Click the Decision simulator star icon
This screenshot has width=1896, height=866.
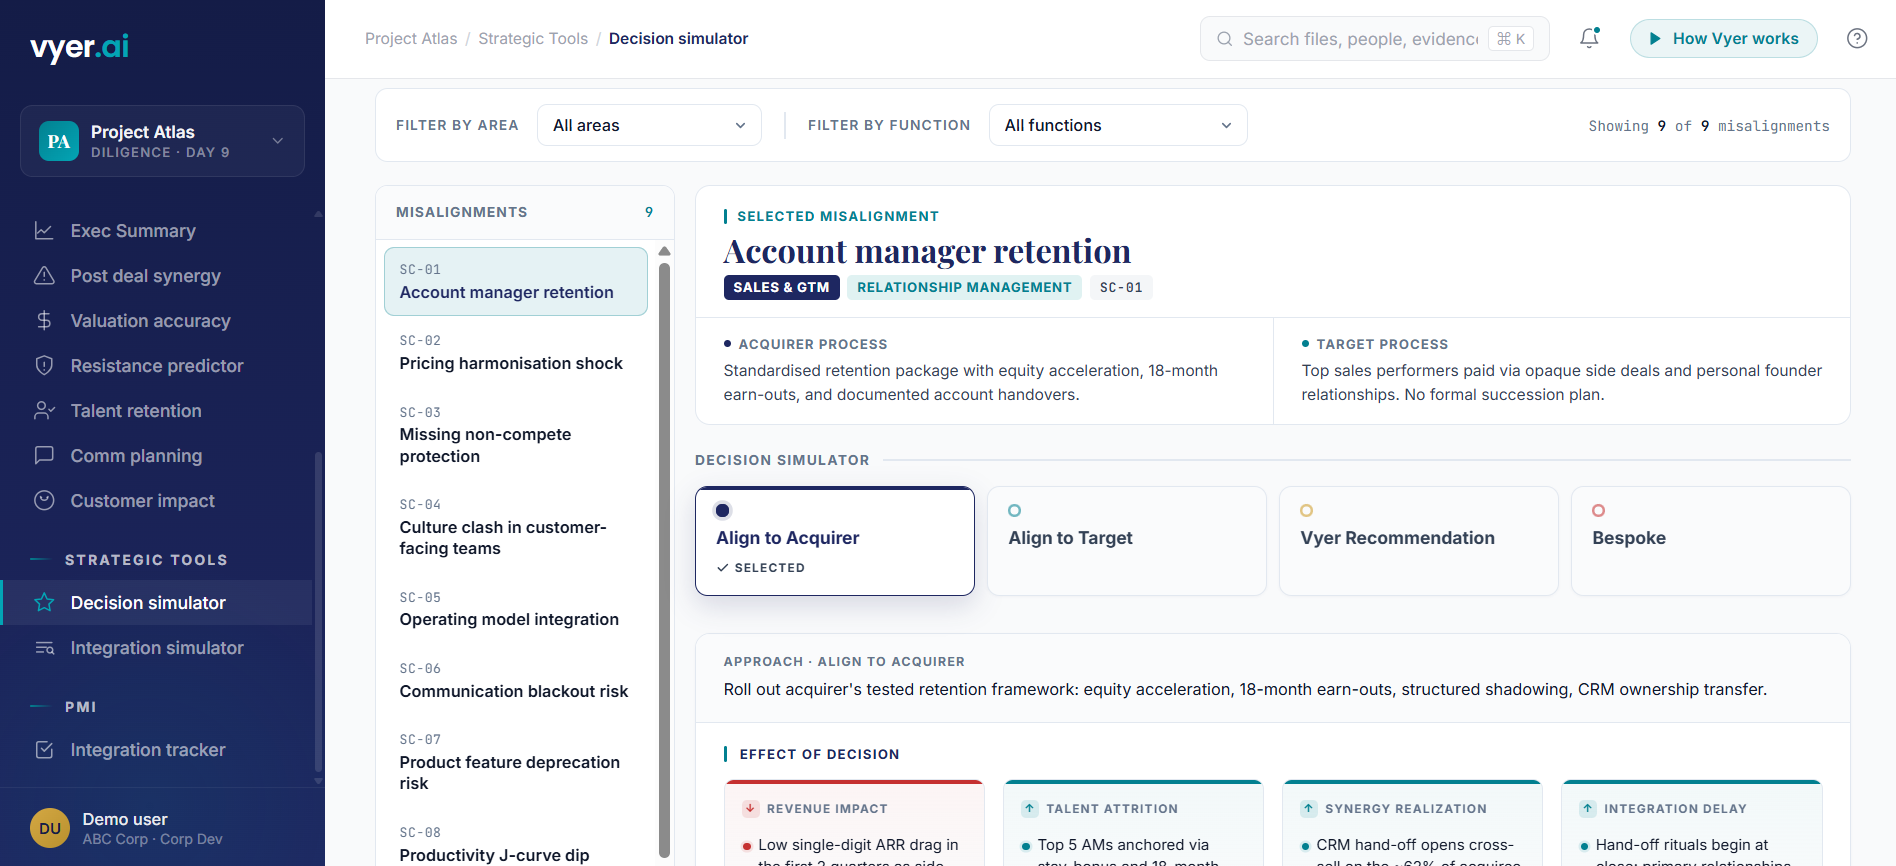(44, 603)
